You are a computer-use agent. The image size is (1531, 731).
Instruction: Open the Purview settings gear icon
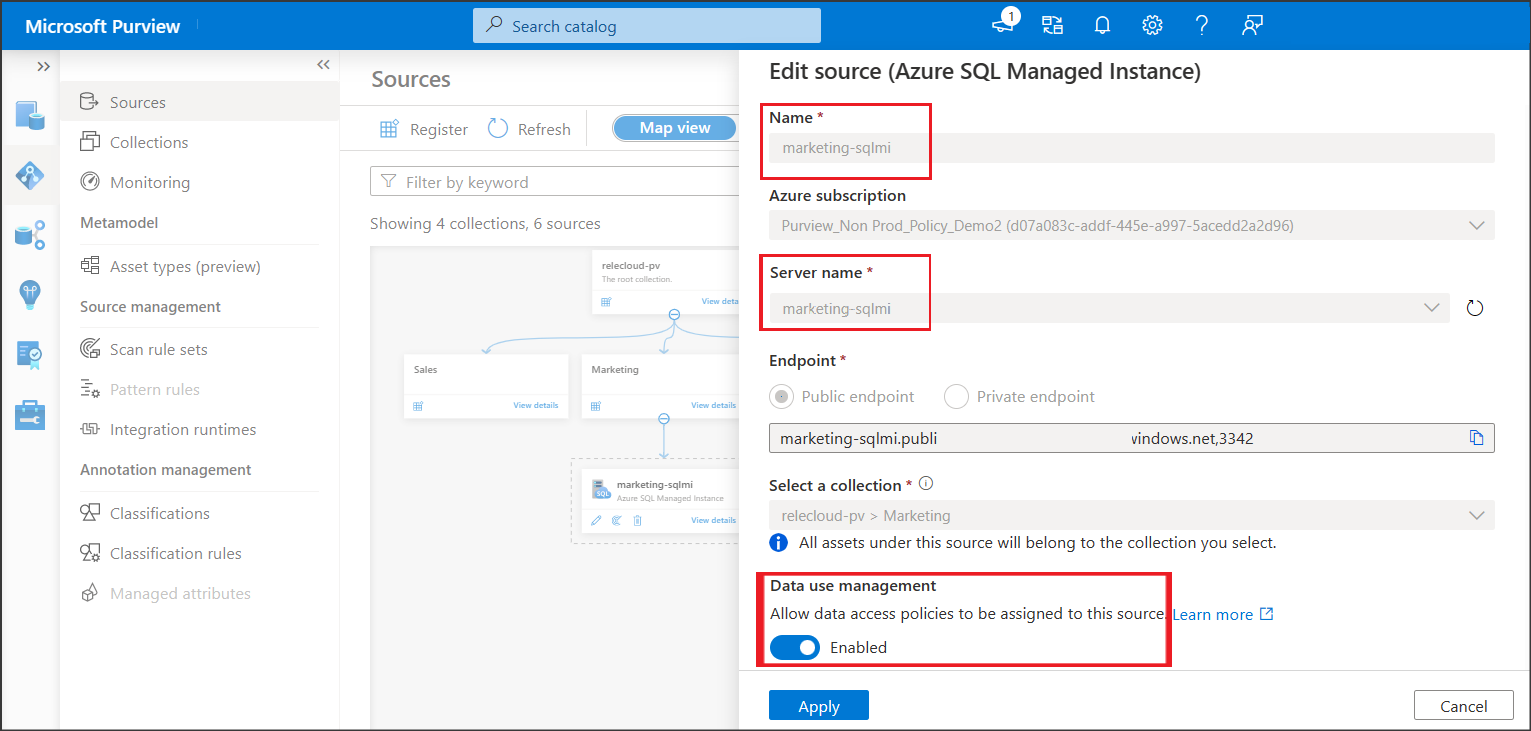1152,25
